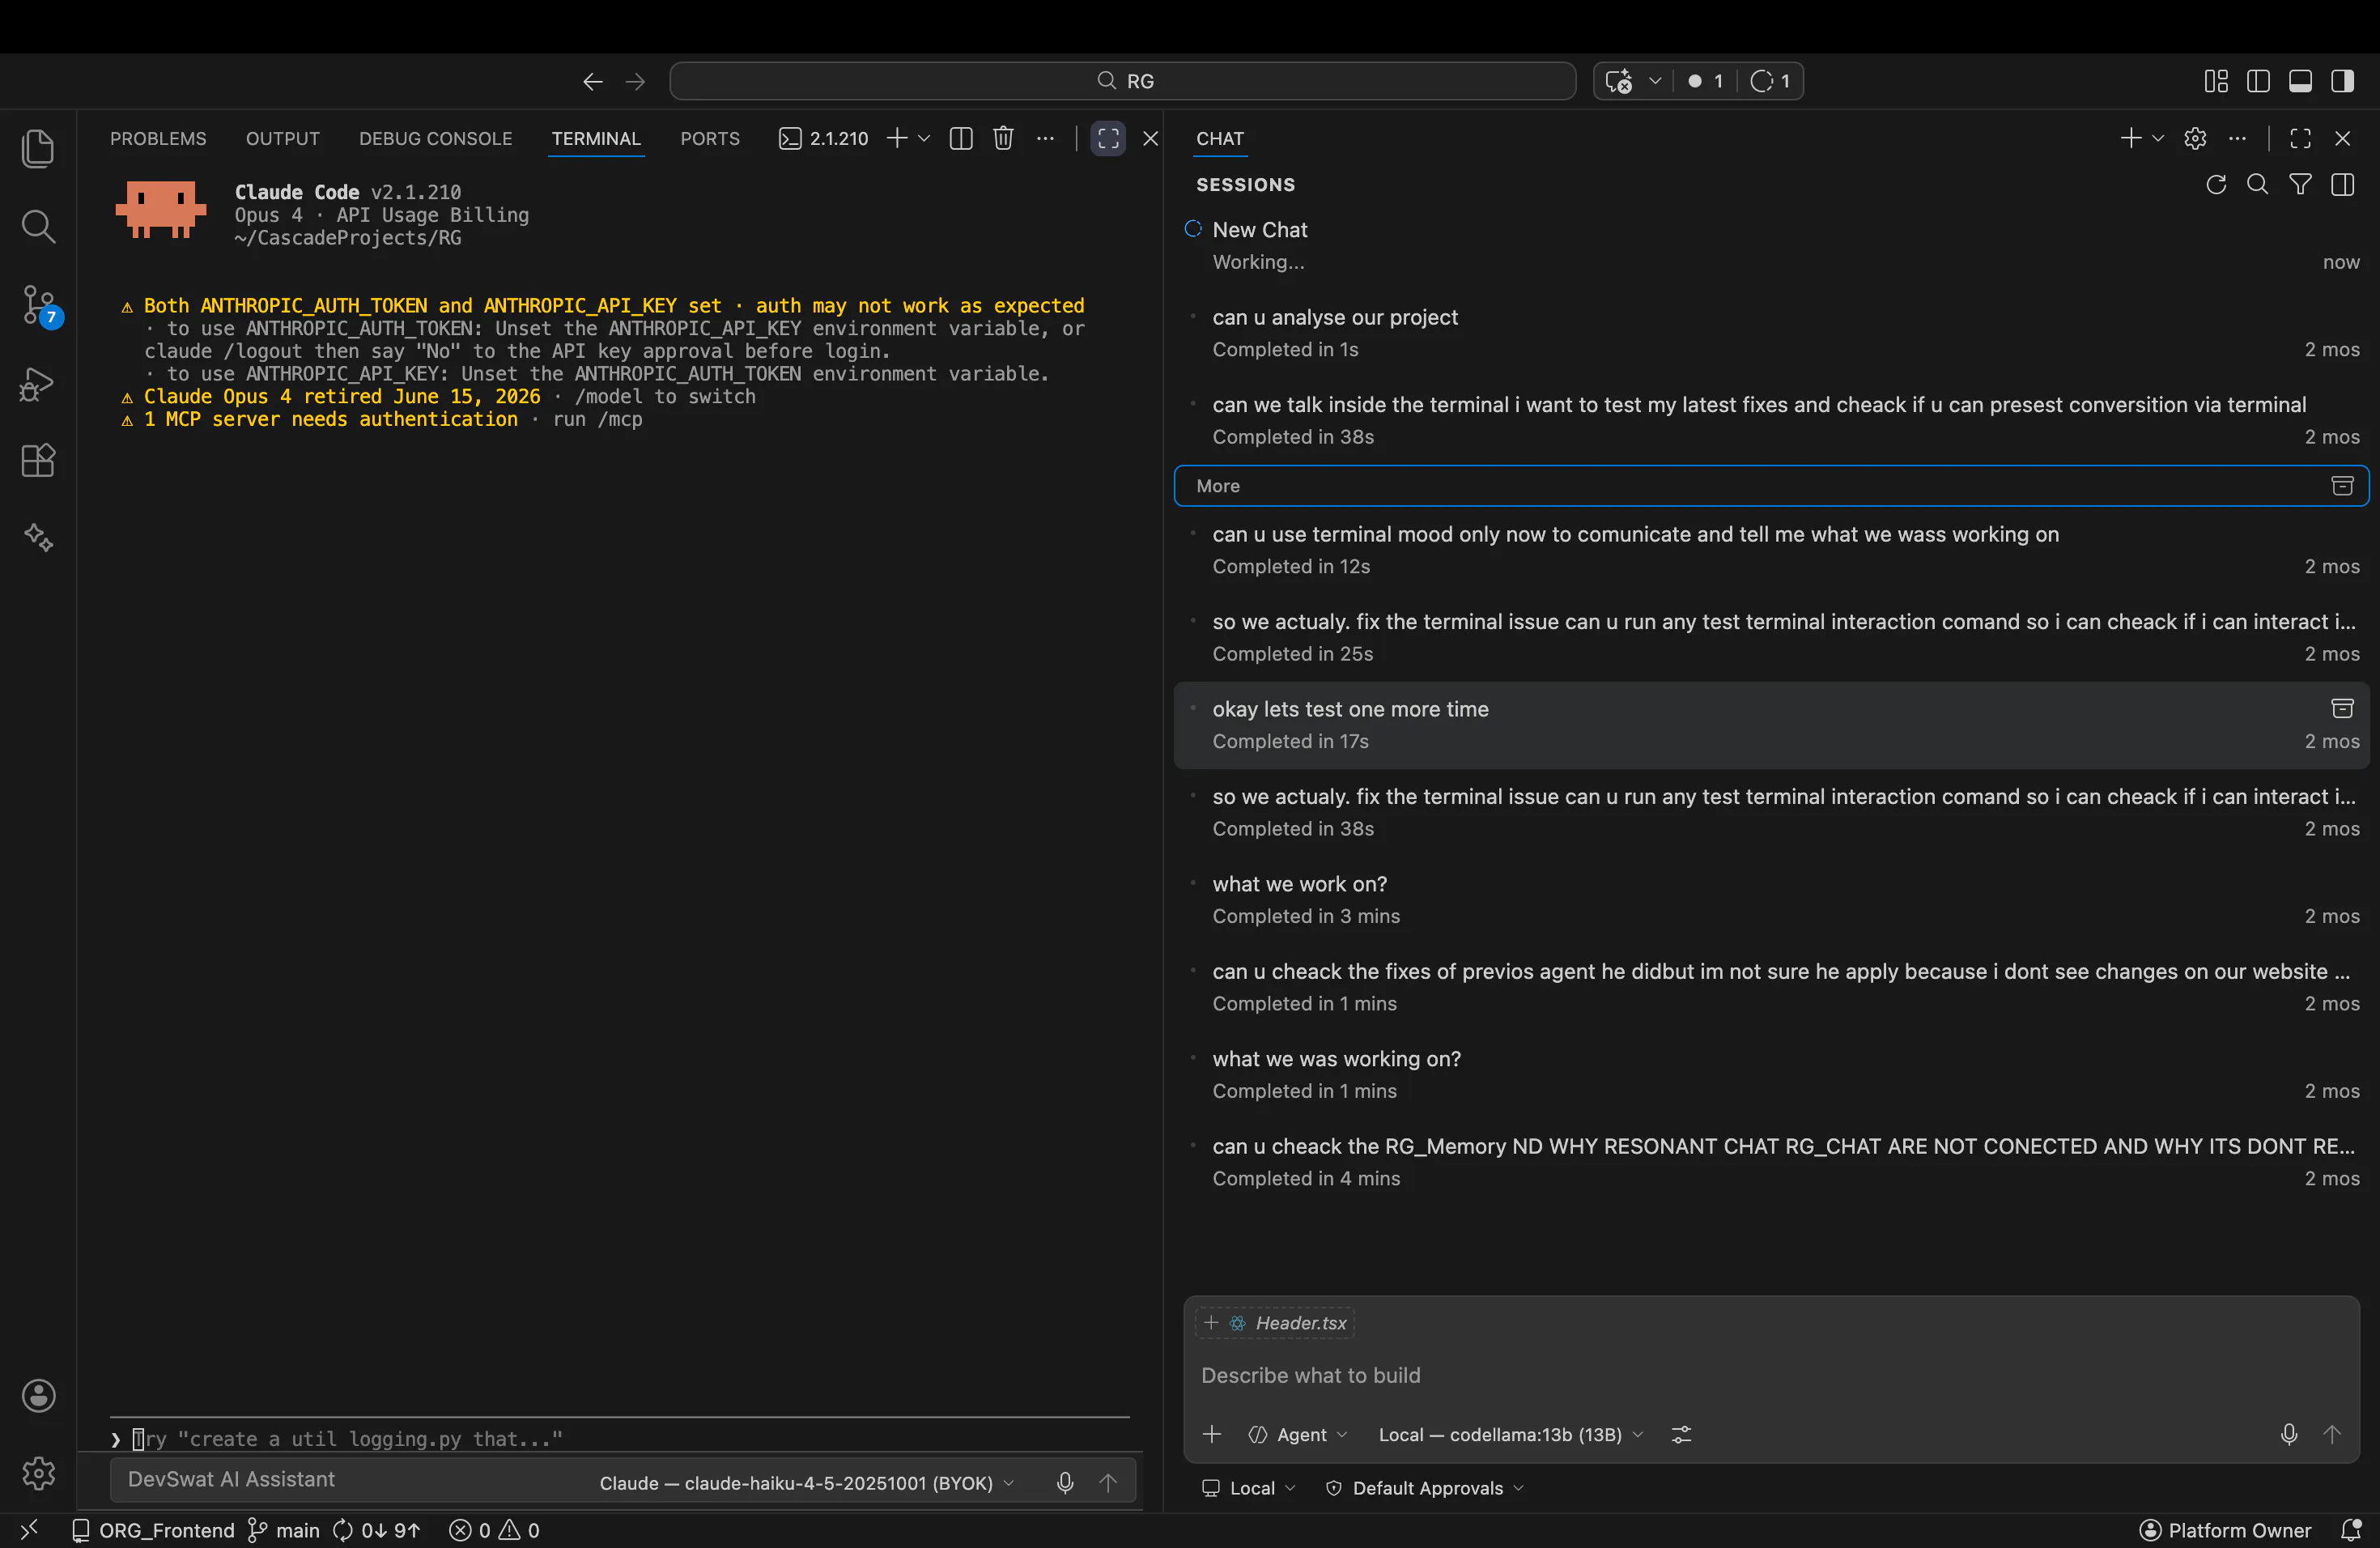
Task: Select the CHAT tab
Action: pos(1220,138)
